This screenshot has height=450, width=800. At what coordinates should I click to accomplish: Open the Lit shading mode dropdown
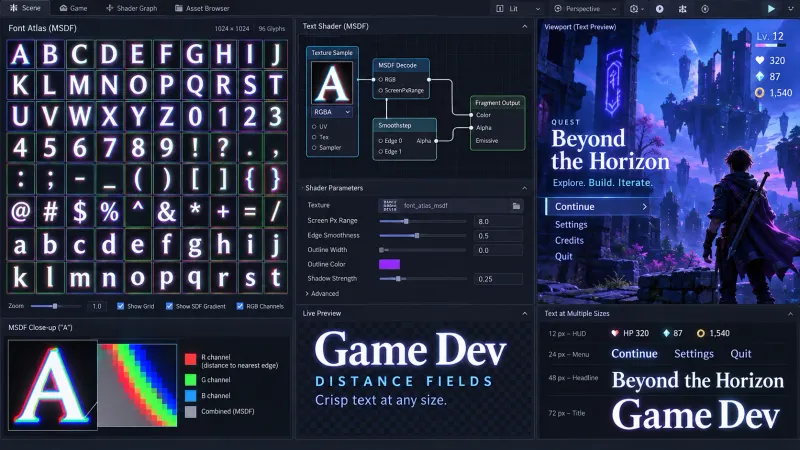point(518,9)
